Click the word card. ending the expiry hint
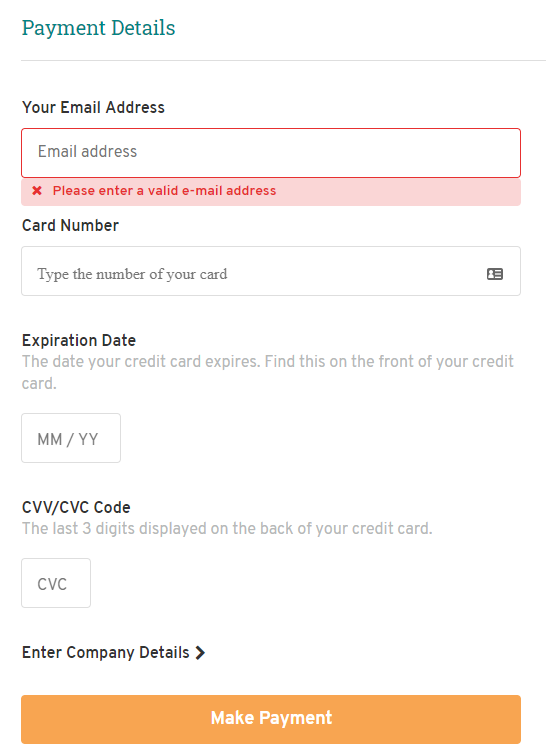The width and height of the screenshot is (546, 754). [x=39, y=384]
